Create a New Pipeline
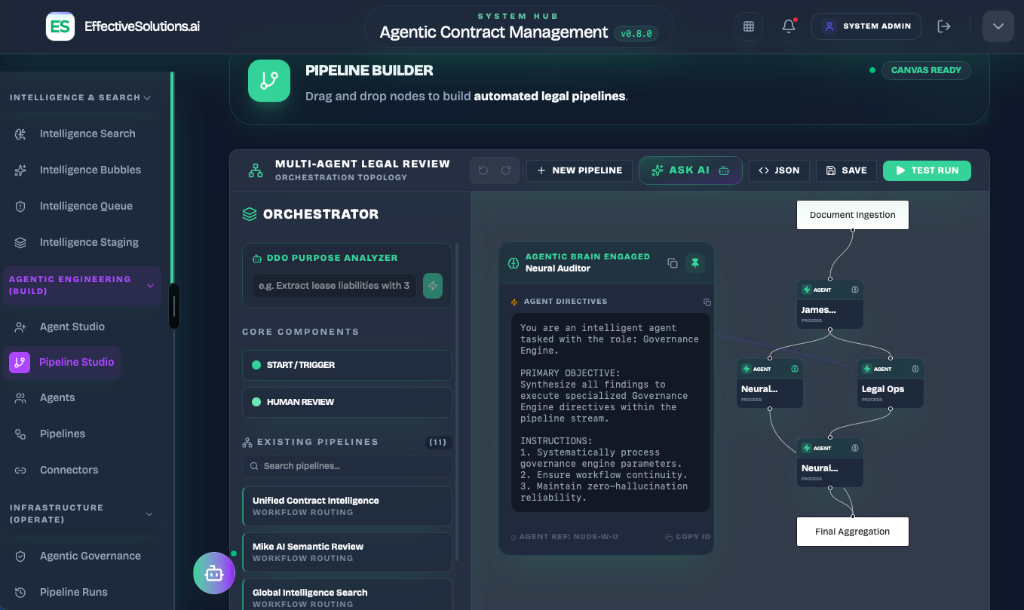This screenshot has height=610, width=1024. 579,170
